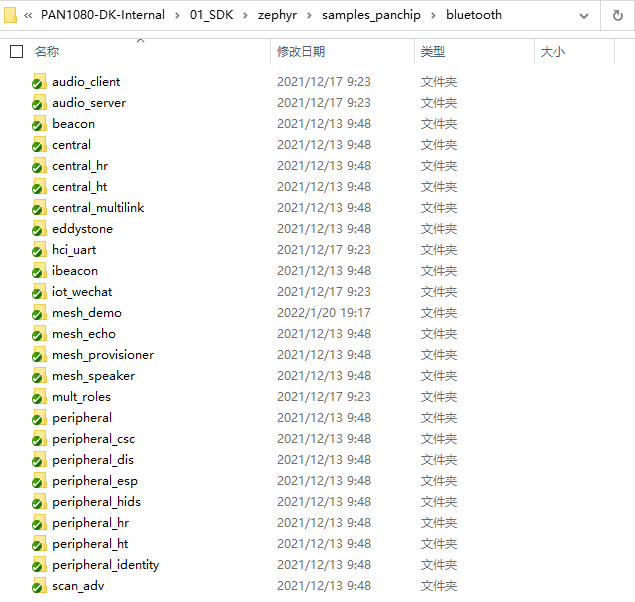Viewport: 635px width, 602px height.
Task: Sort by 类型 column header
Action: point(433,51)
